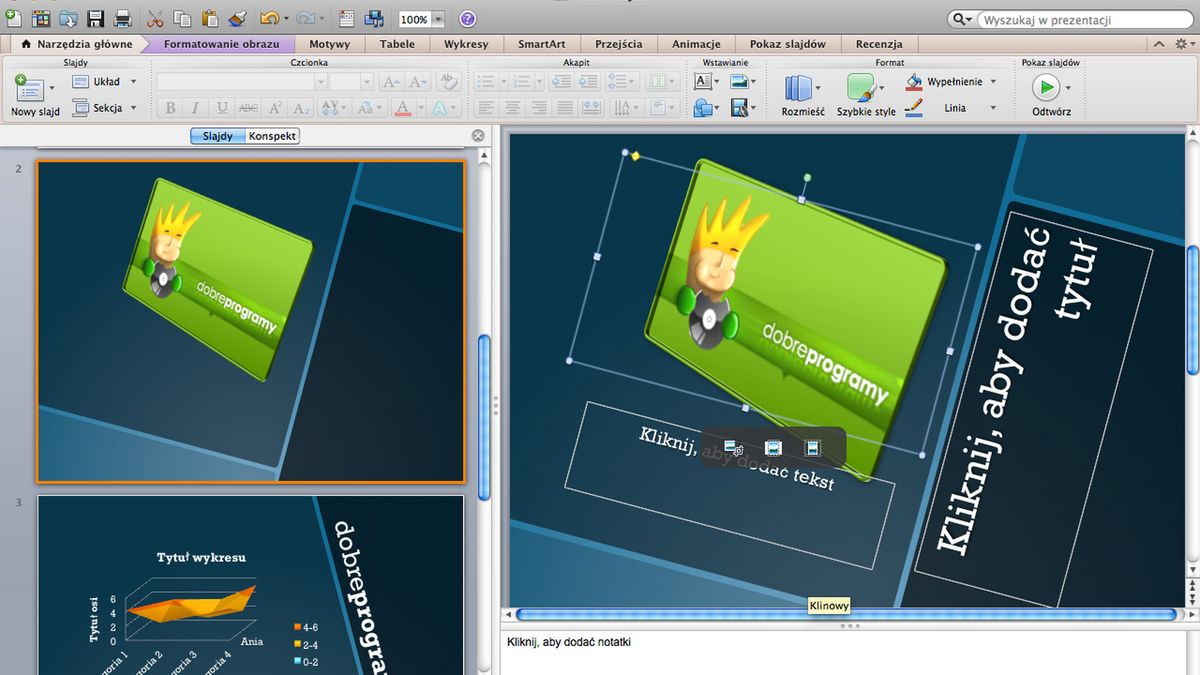Close the slides pane with X
Screen dimensions: 1200x675
(478, 136)
